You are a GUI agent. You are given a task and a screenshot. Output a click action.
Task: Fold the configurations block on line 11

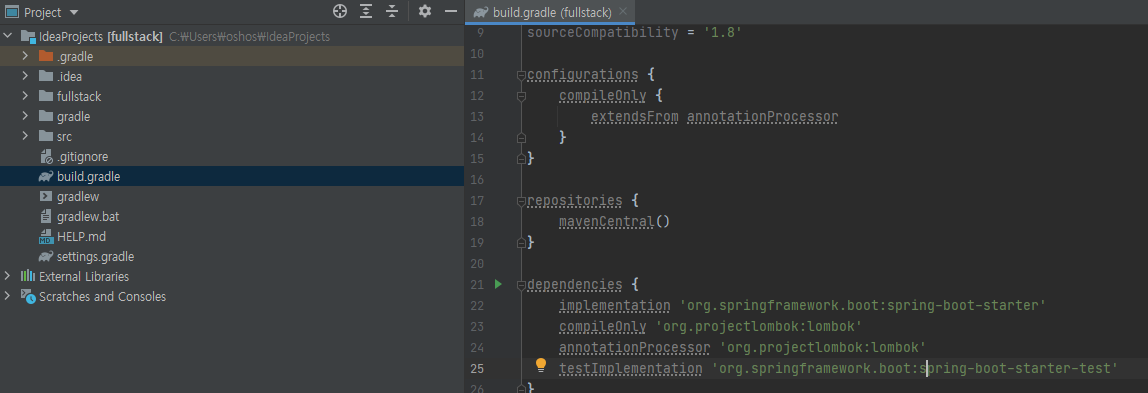tap(521, 75)
